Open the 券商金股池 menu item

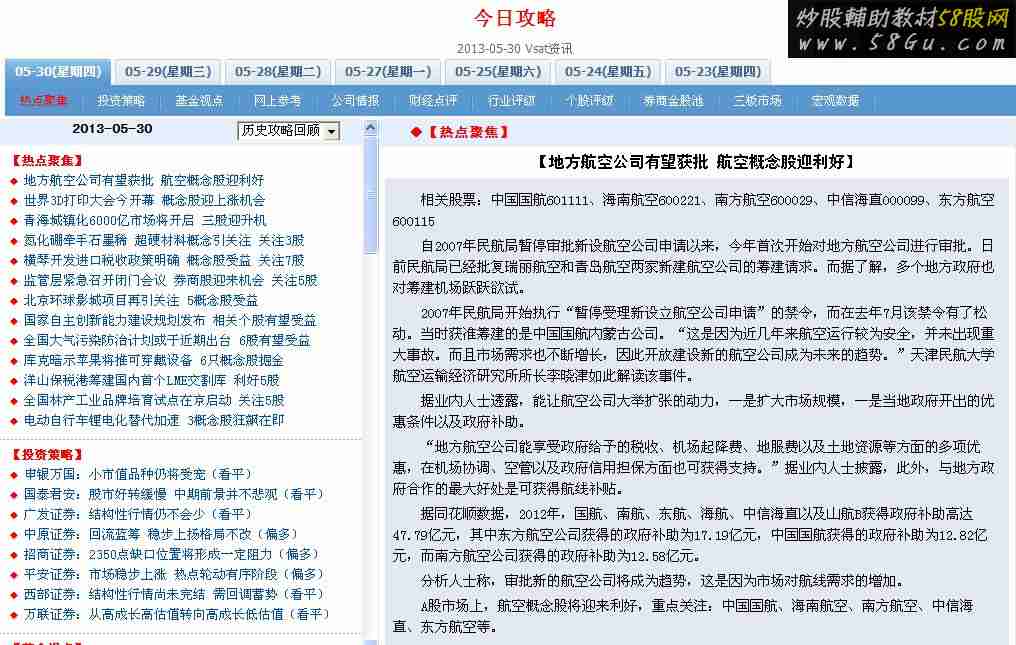click(673, 100)
